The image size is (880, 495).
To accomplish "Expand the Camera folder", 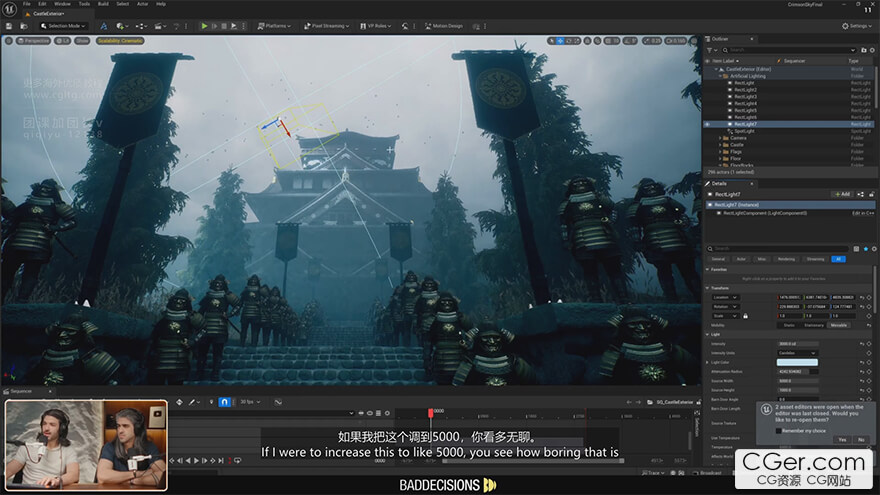I will tap(720, 138).
